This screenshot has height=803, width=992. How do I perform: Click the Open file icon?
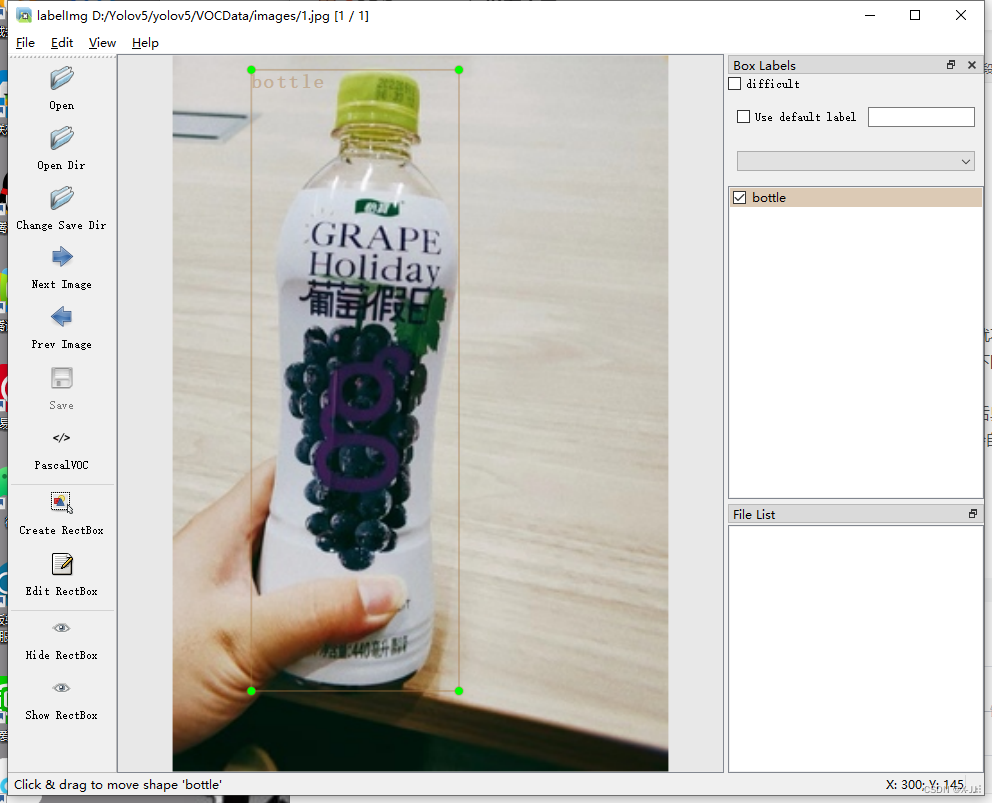click(61, 78)
